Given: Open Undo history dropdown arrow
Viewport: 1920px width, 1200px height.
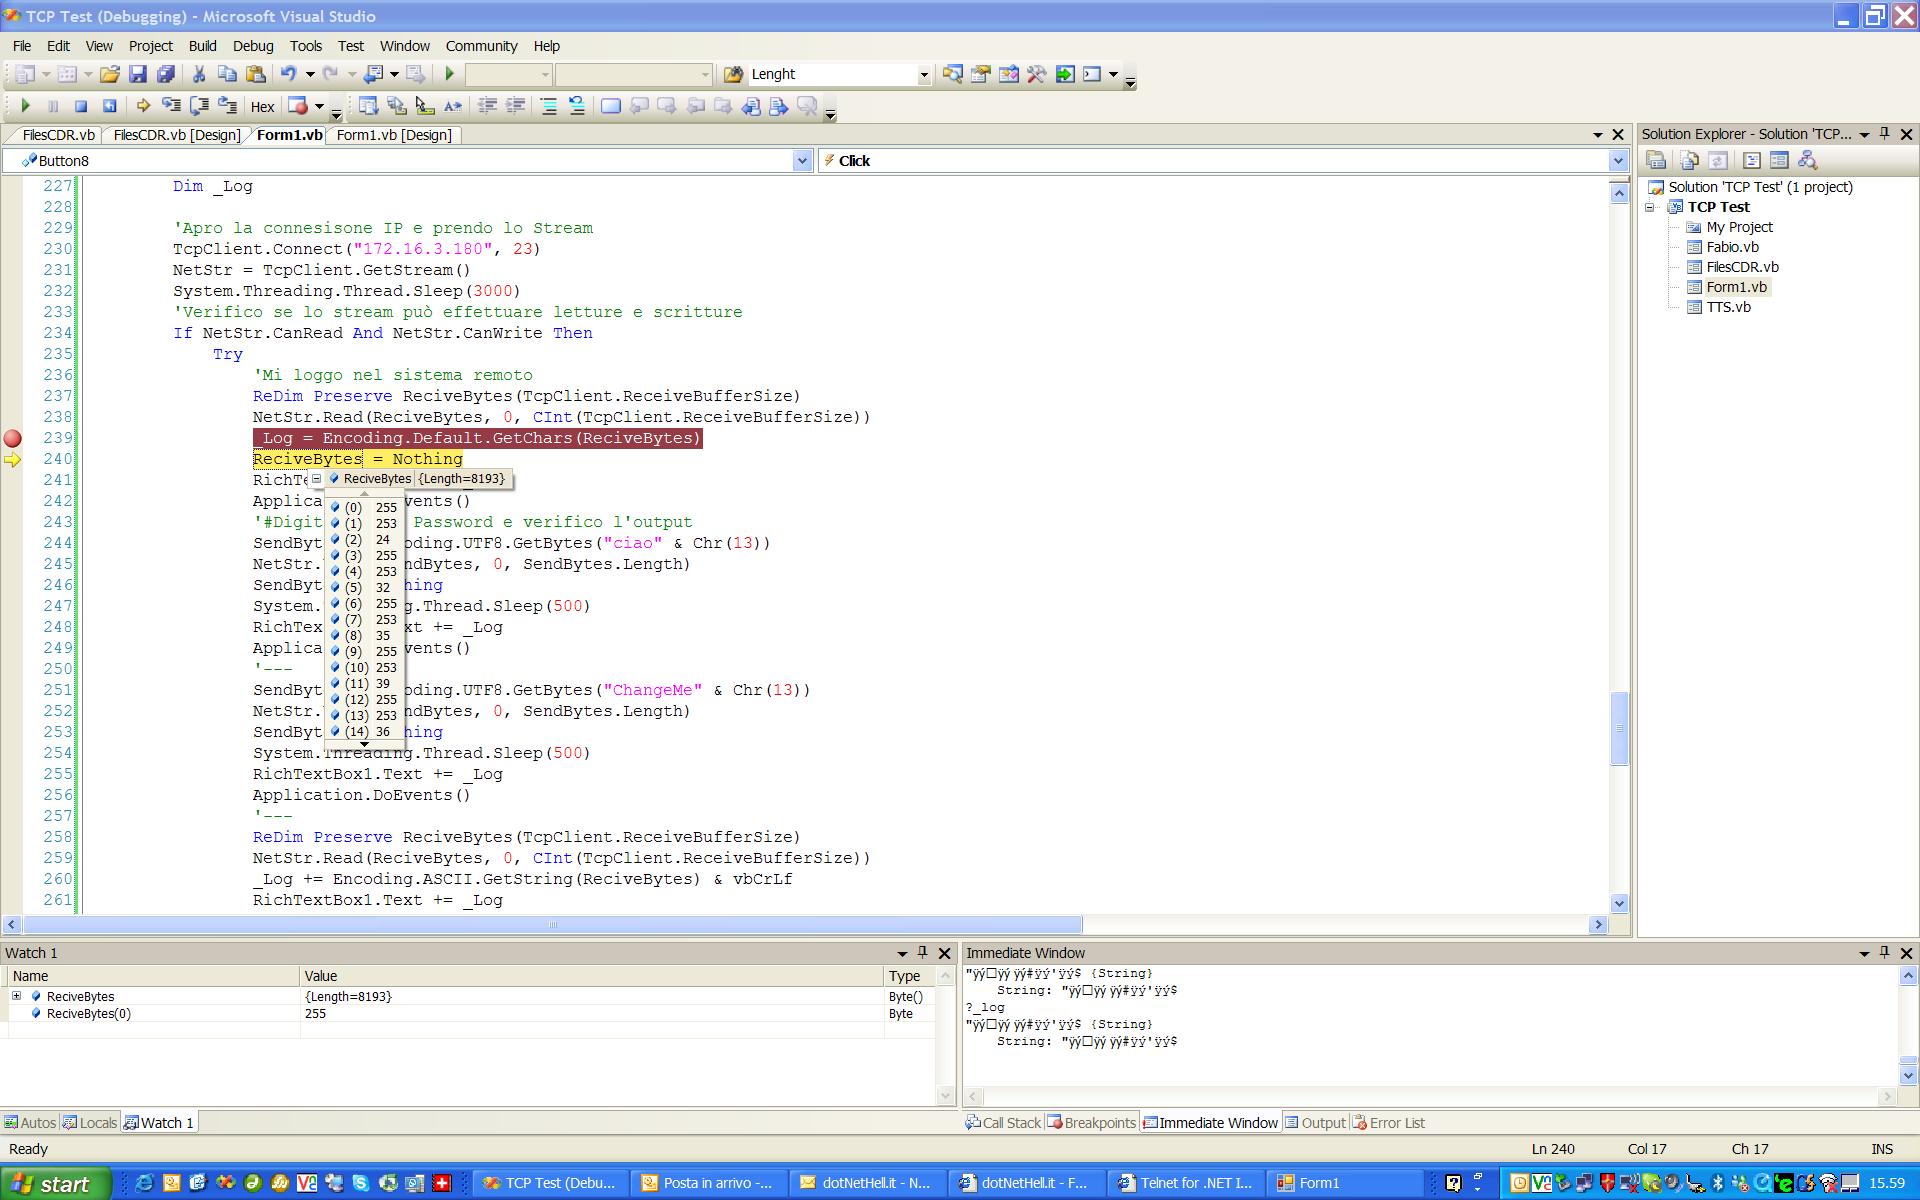Looking at the screenshot, I should [310, 74].
